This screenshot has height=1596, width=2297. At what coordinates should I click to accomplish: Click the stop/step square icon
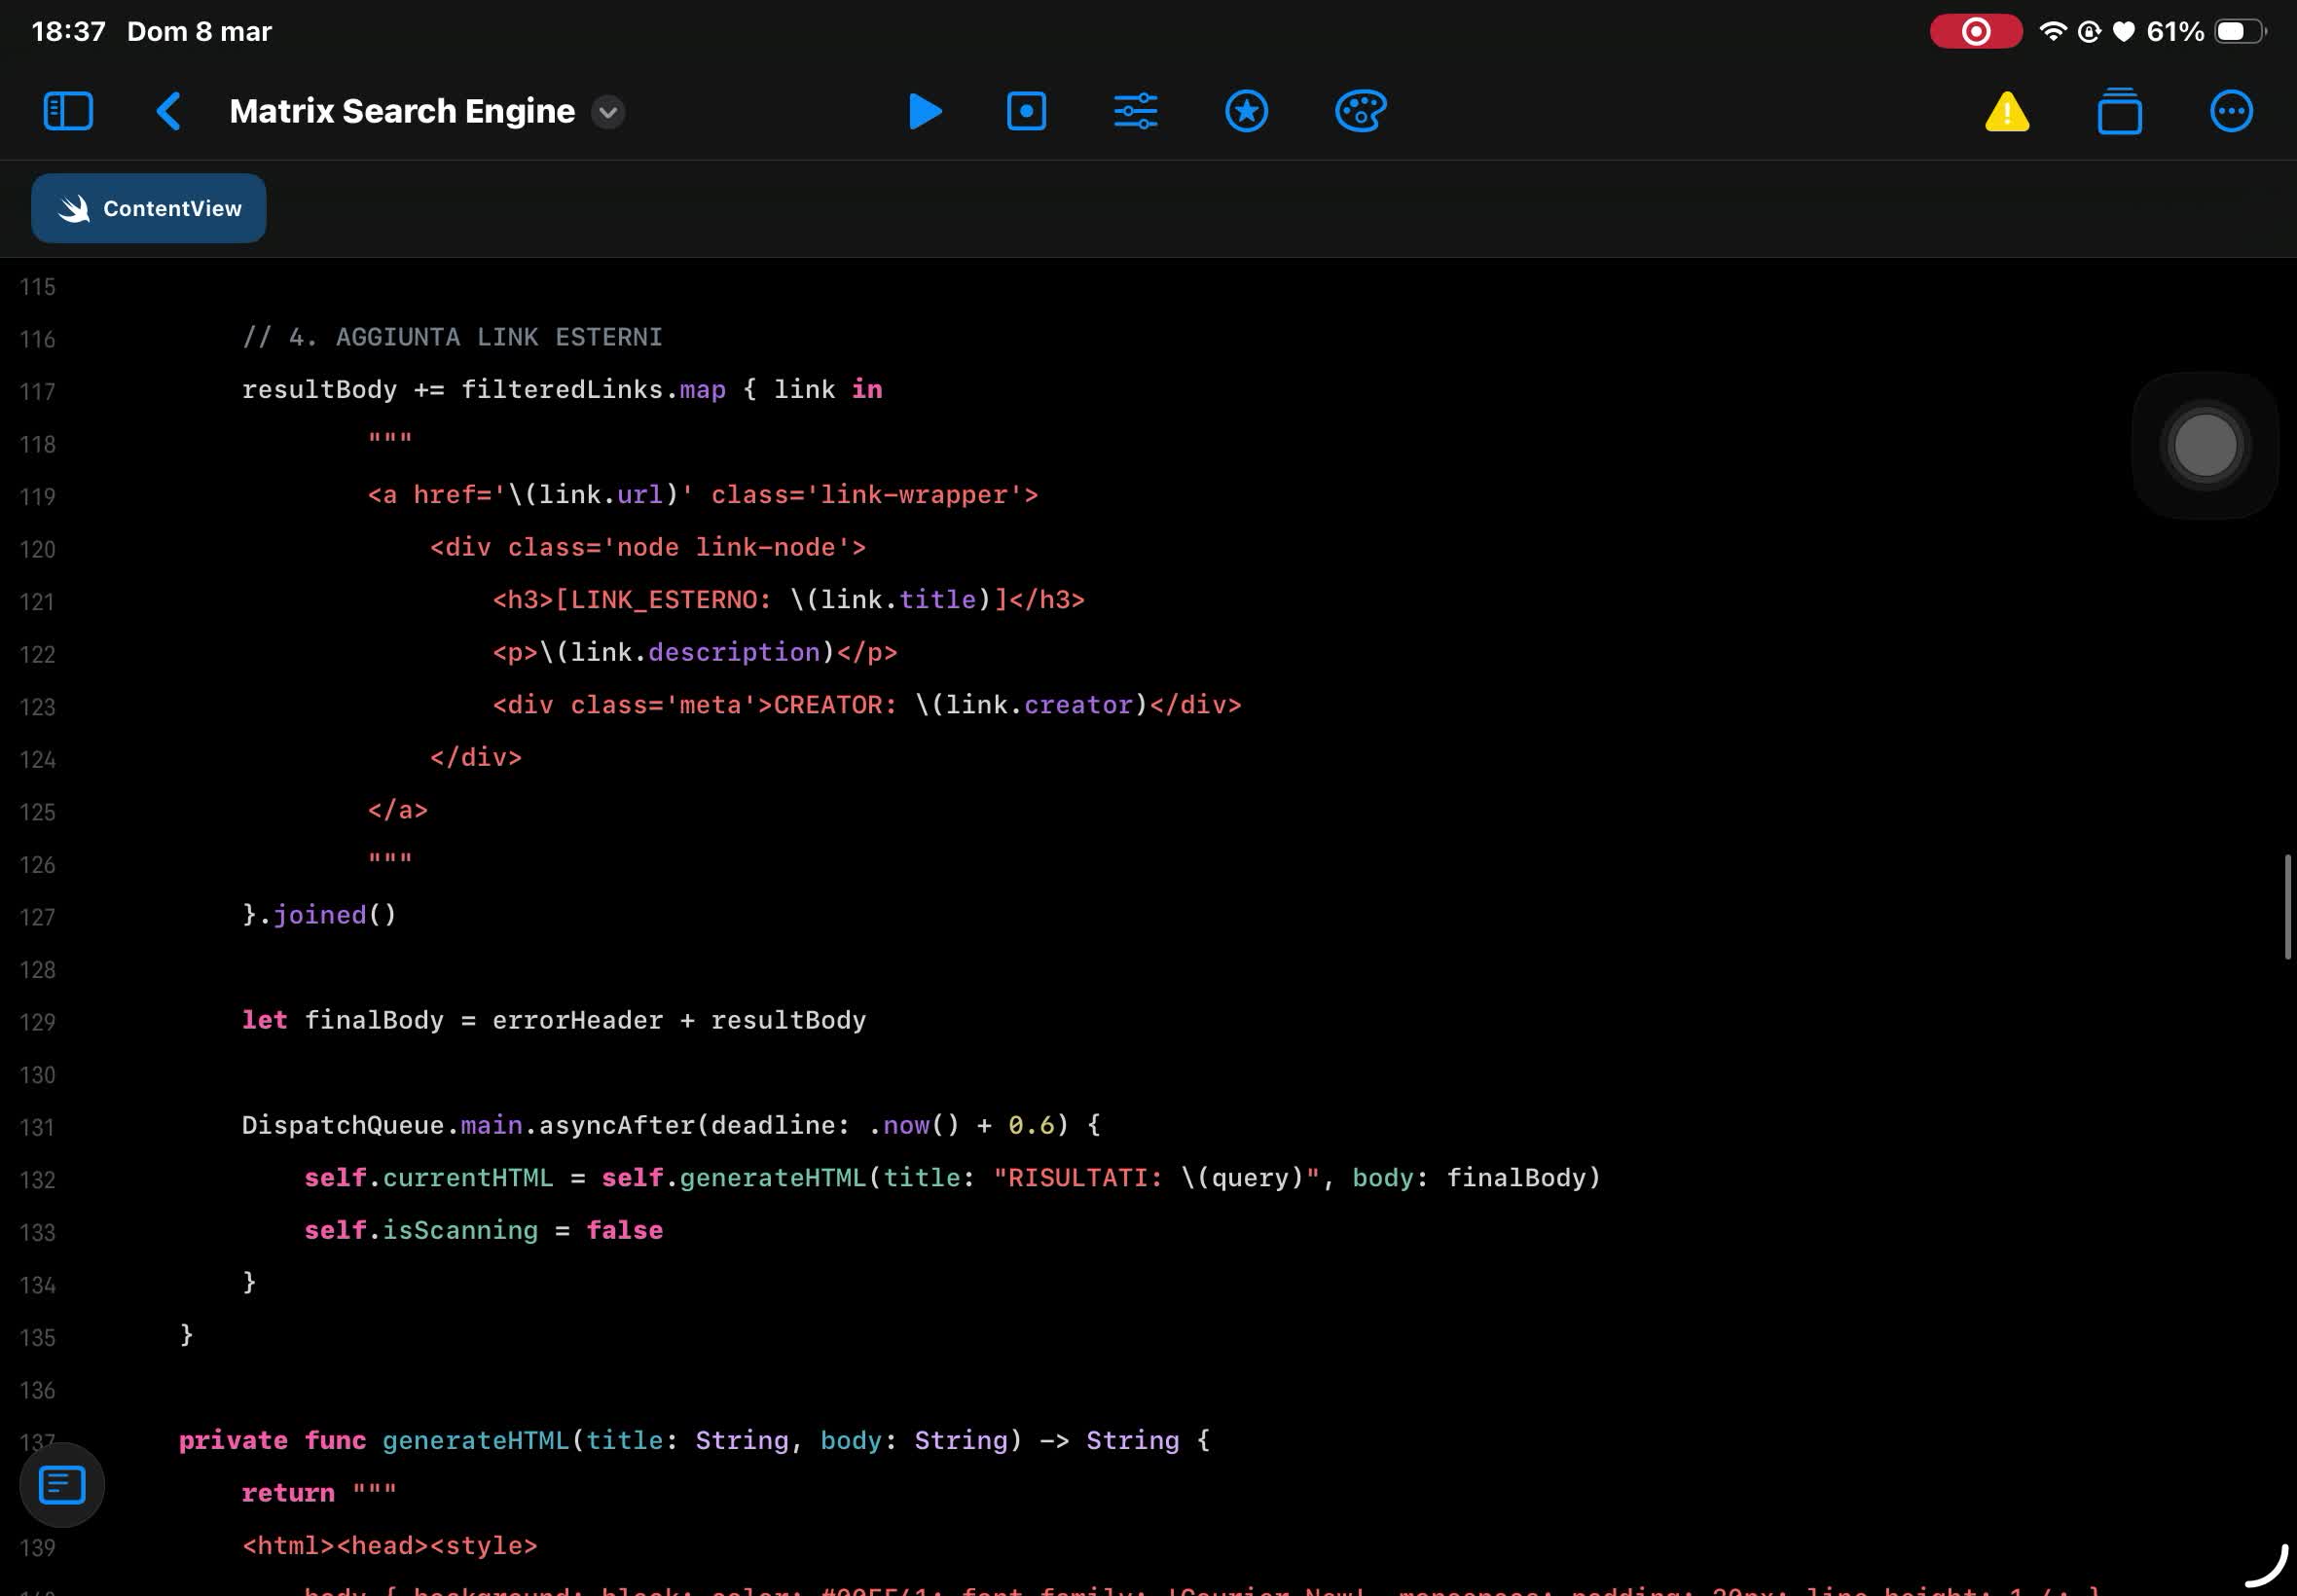pyautogui.click(x=1026, y=111)
